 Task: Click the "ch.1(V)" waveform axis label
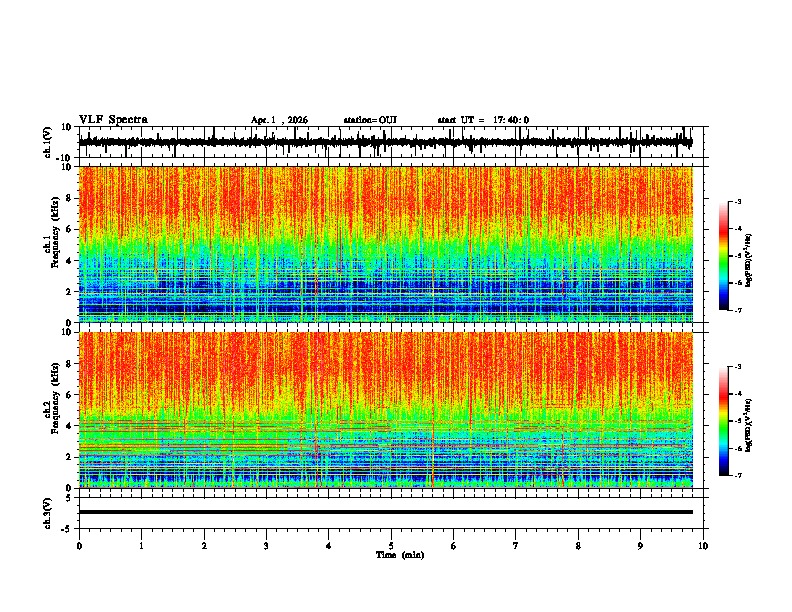coord(47,142)
